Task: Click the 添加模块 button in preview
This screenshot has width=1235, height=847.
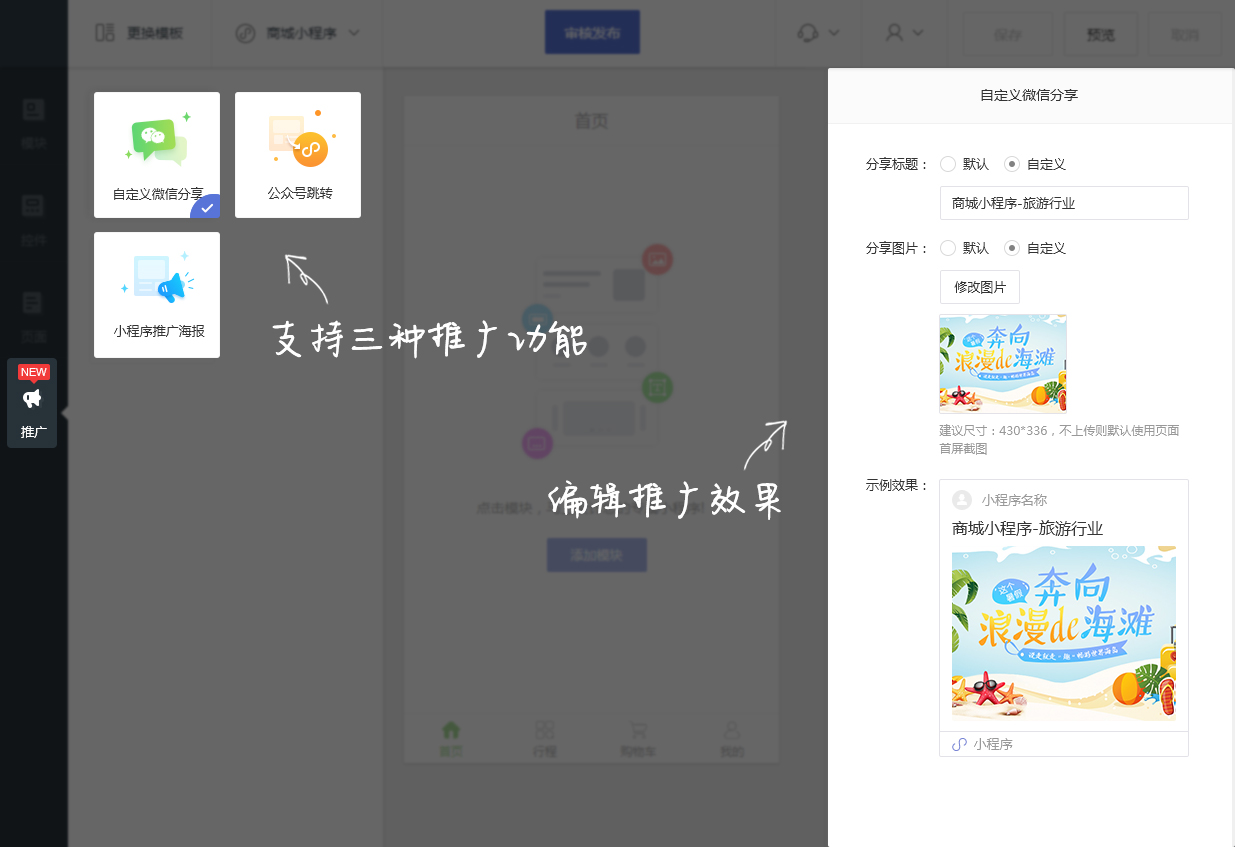Action: pyautogui.click(x=597, y=555)
